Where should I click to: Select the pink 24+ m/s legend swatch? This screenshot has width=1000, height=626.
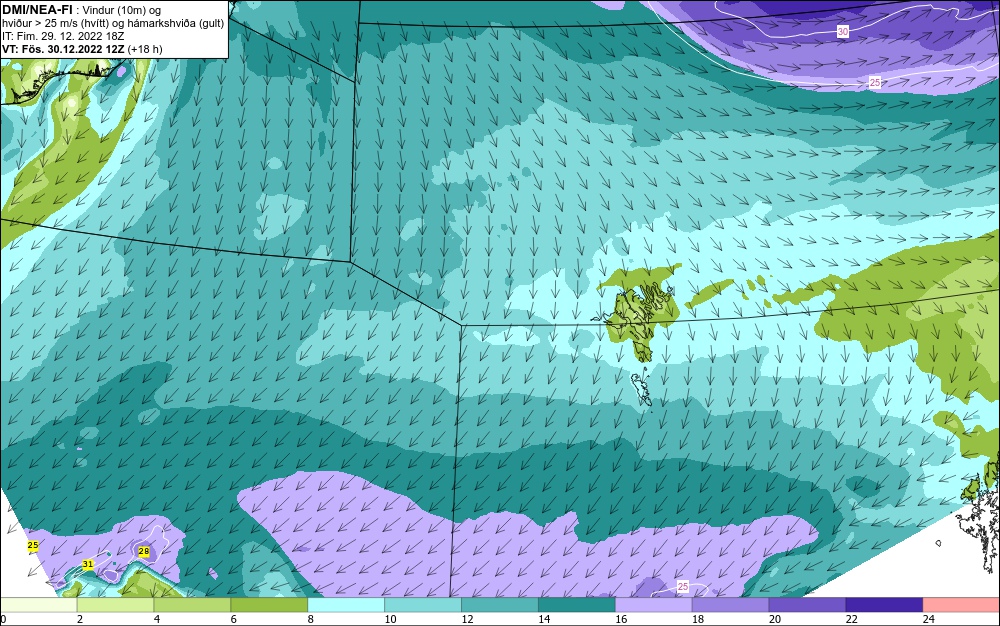click(961, 605)
